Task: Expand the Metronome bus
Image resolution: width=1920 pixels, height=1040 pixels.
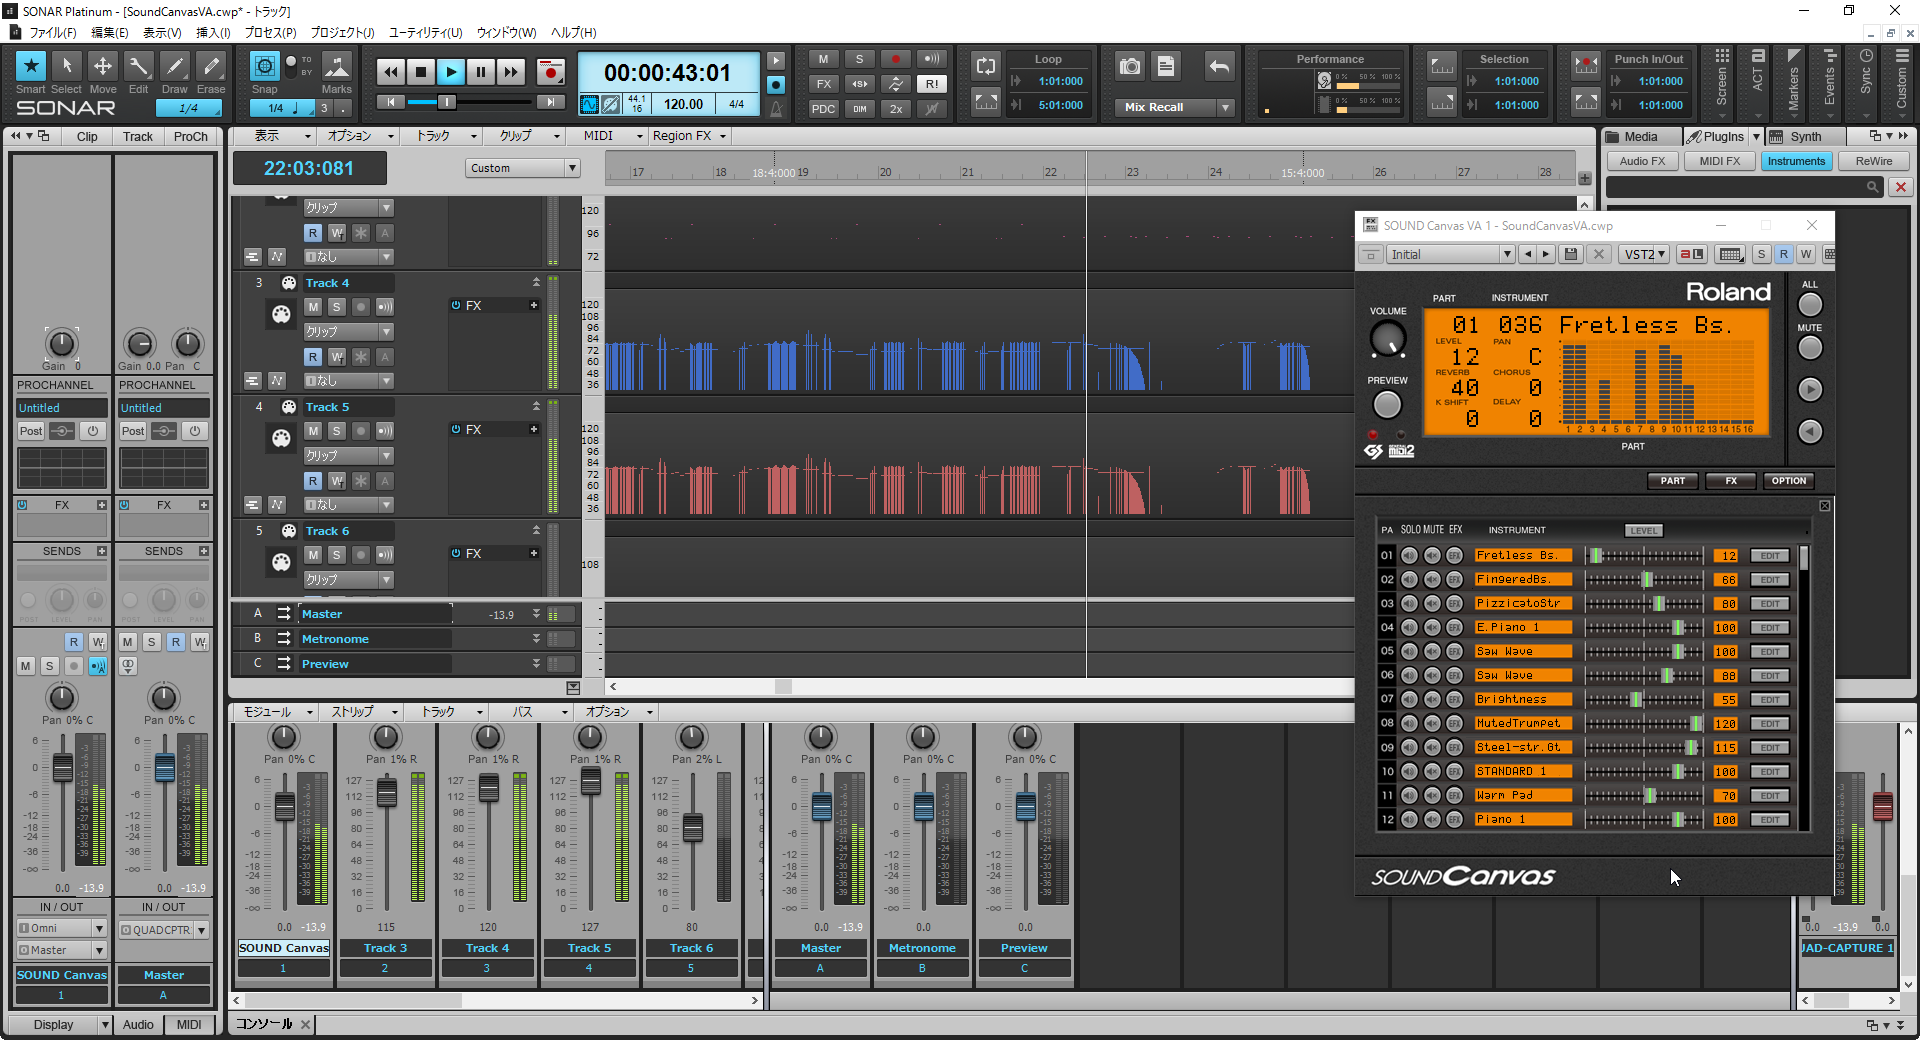Action: point(536,639)
